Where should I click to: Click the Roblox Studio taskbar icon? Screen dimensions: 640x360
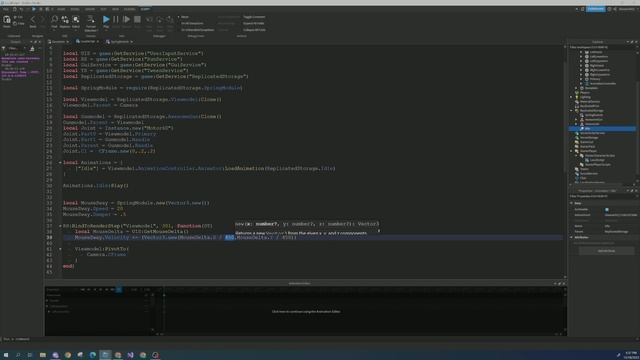(x=105, y=355)
